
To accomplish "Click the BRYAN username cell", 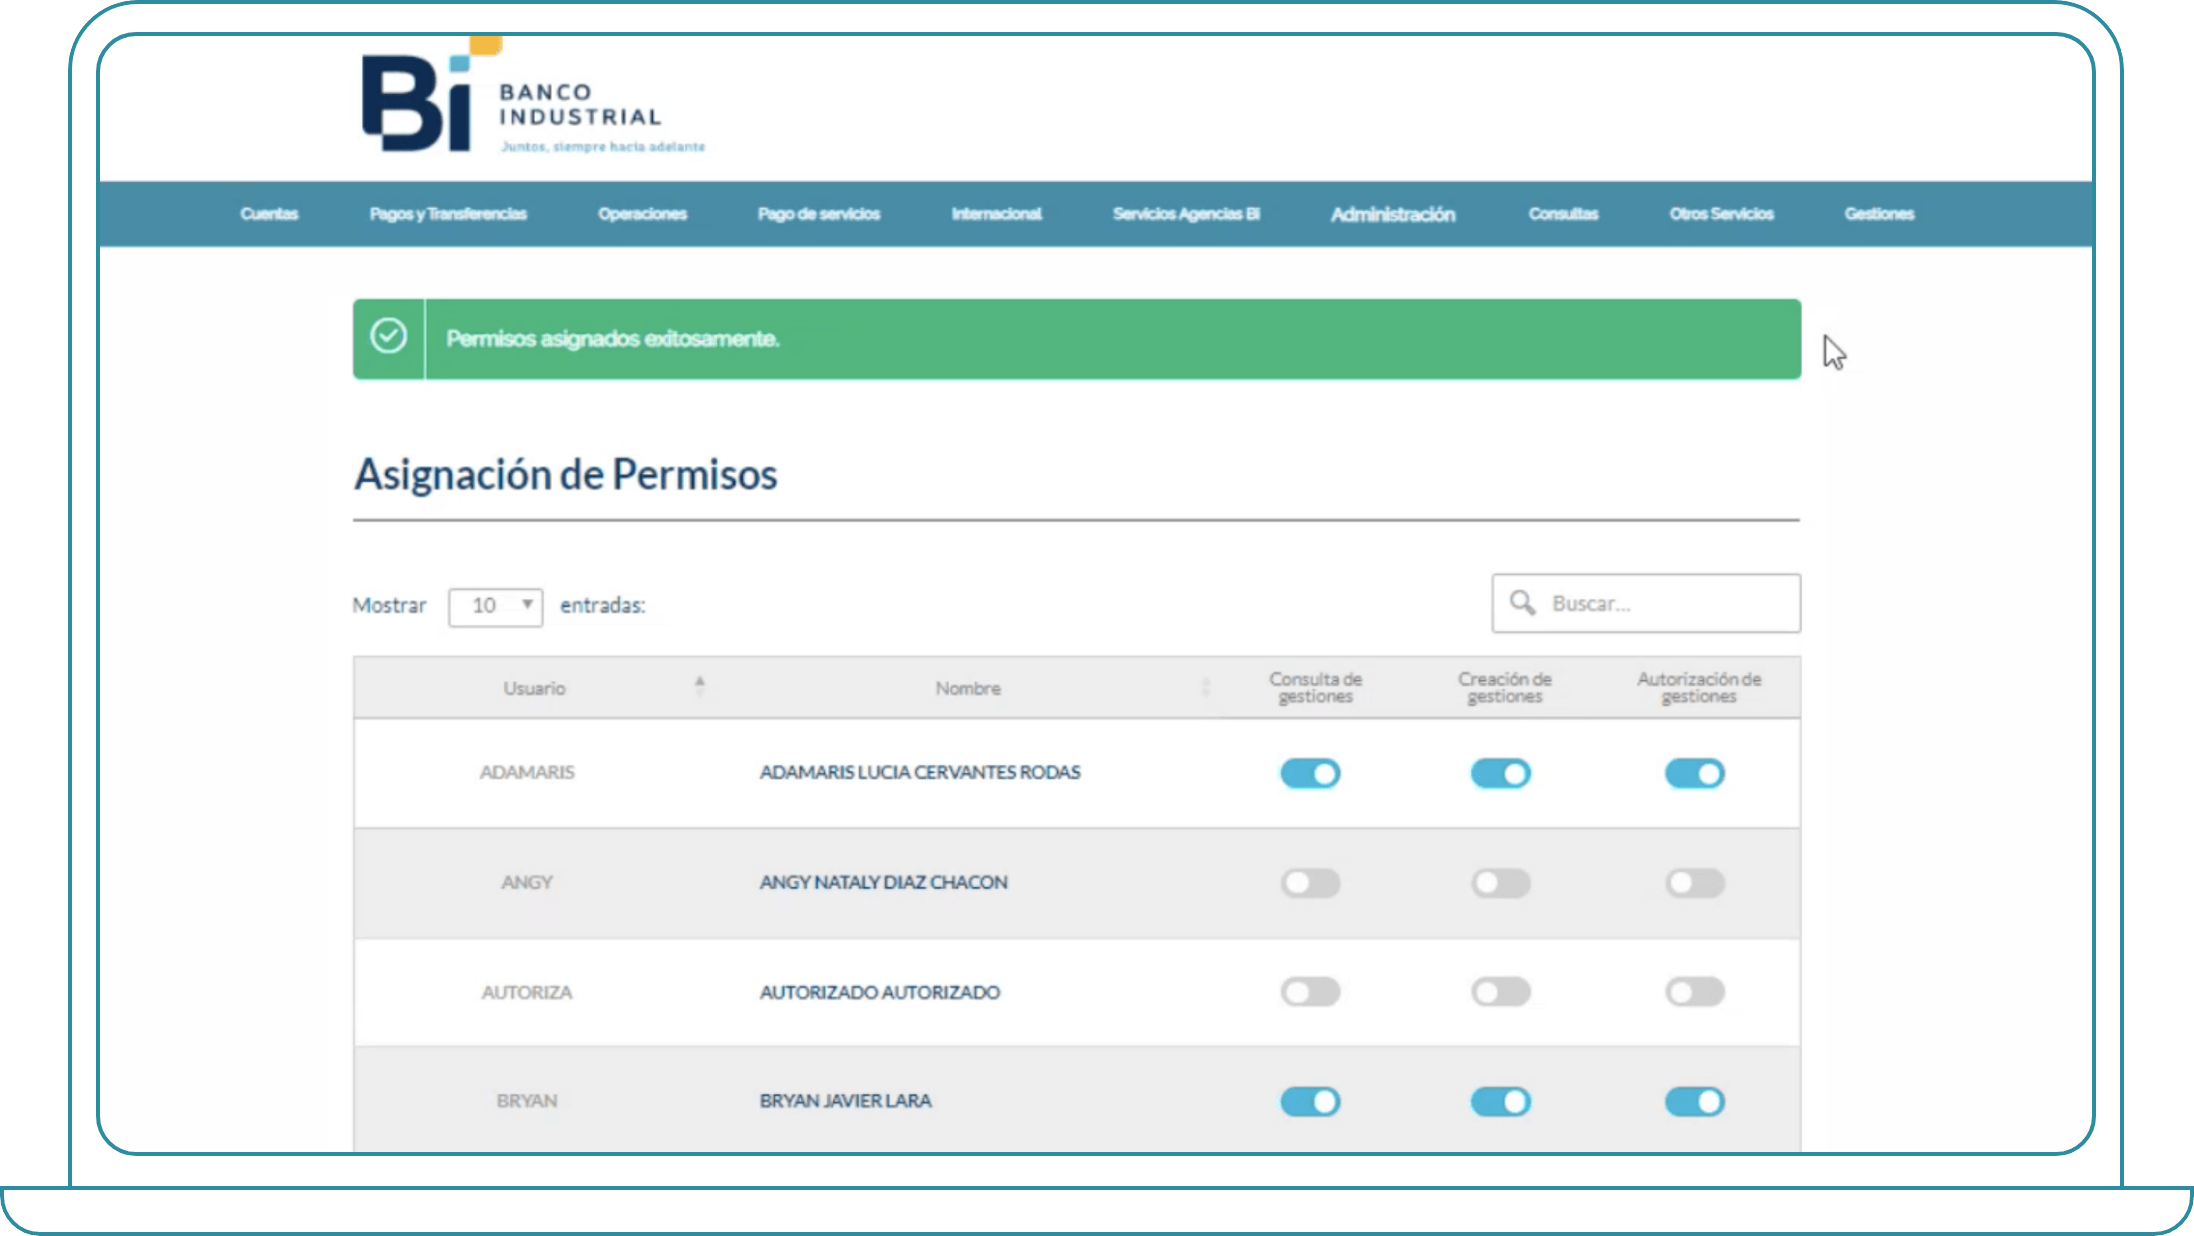I will pyautogui.click(x=527, y=1100).
